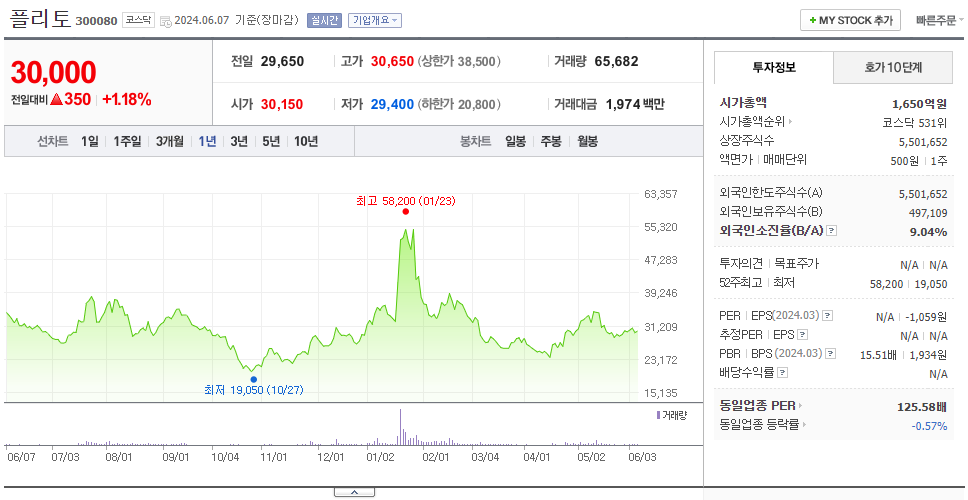Click 저가 value 29,400

[392, 104]
